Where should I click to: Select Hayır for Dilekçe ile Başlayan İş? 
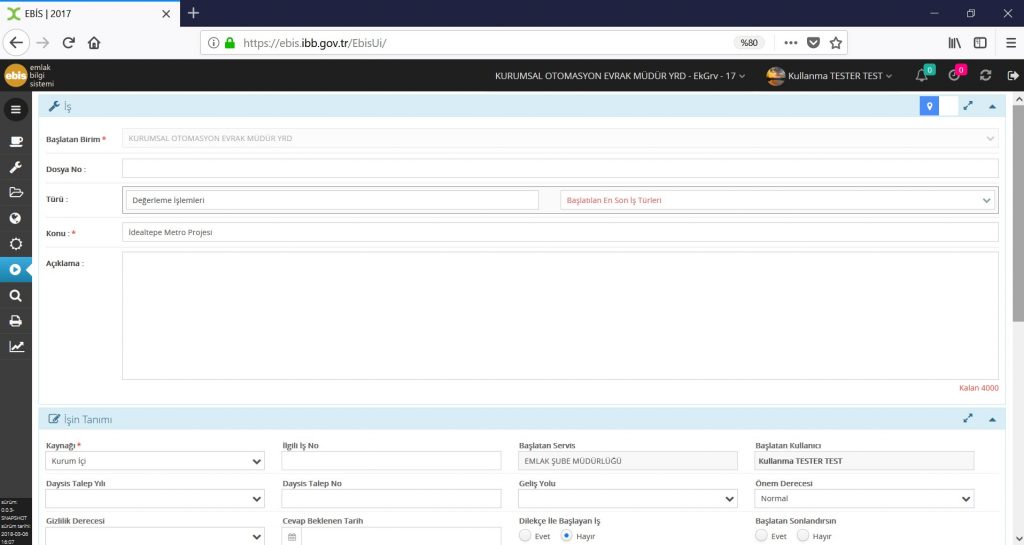point(567,536)
